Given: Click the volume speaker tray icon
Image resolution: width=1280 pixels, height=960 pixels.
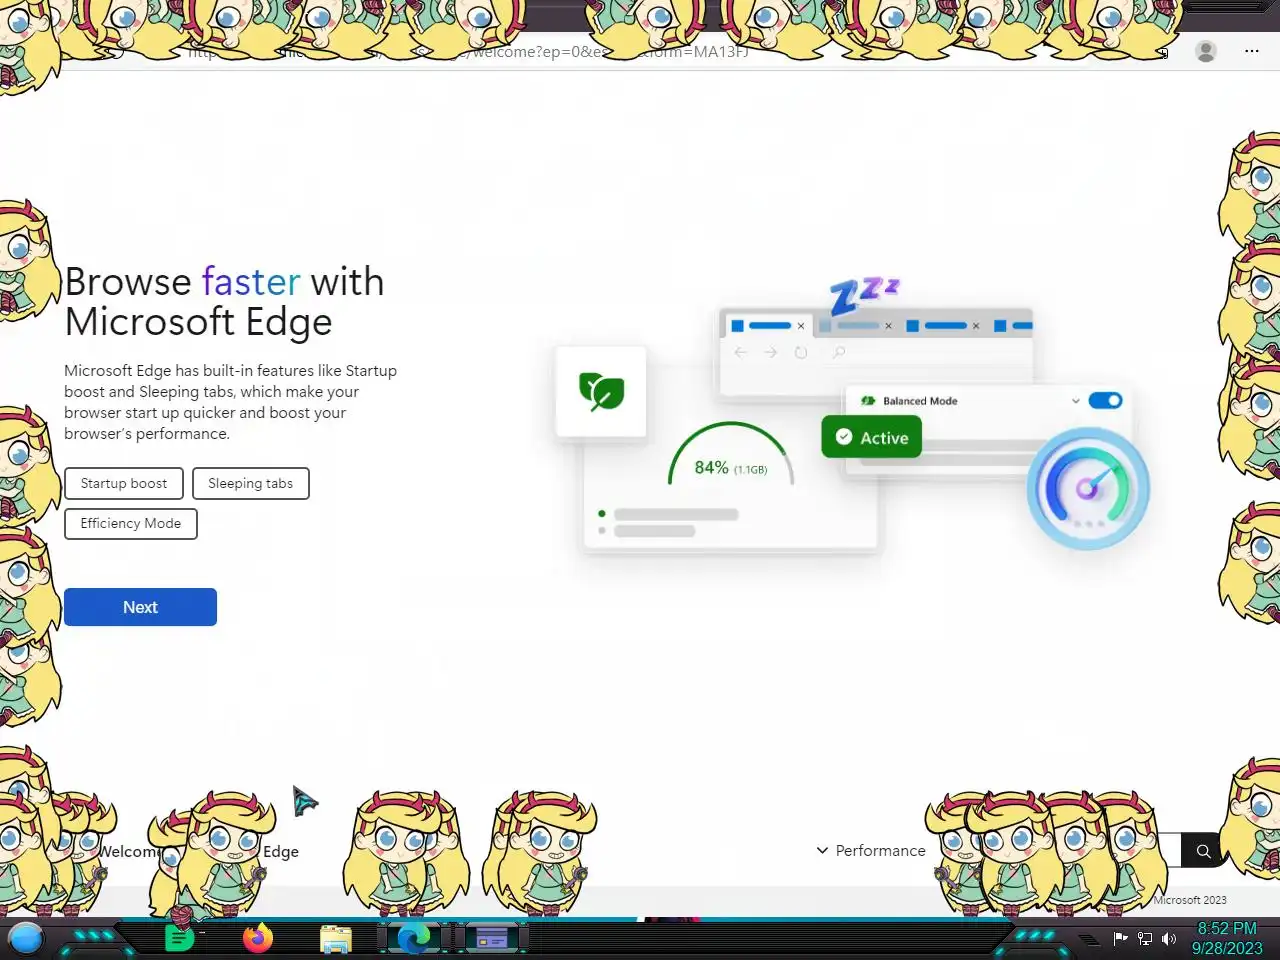Looking at the screenshot, I should point(1168,938).
